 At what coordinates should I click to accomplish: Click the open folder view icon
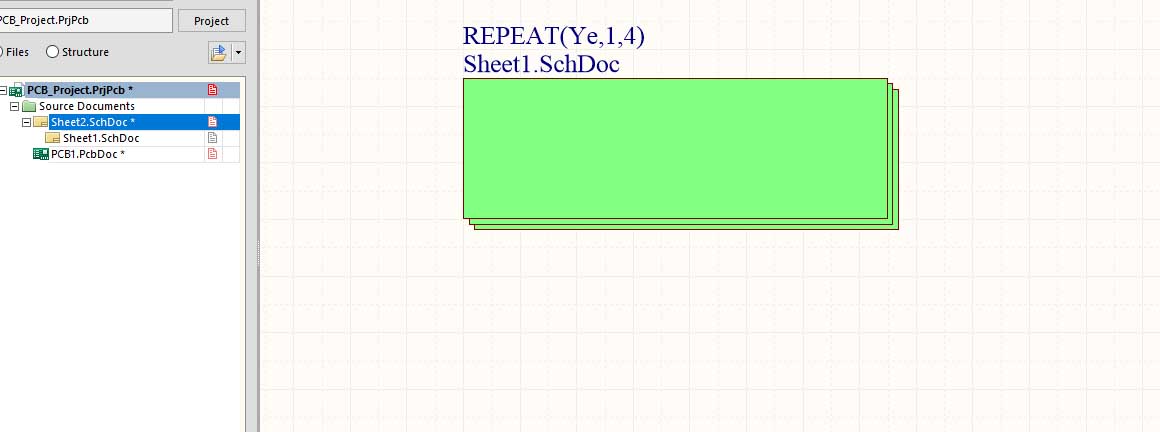pyautogui.click(x=219, y=53)
